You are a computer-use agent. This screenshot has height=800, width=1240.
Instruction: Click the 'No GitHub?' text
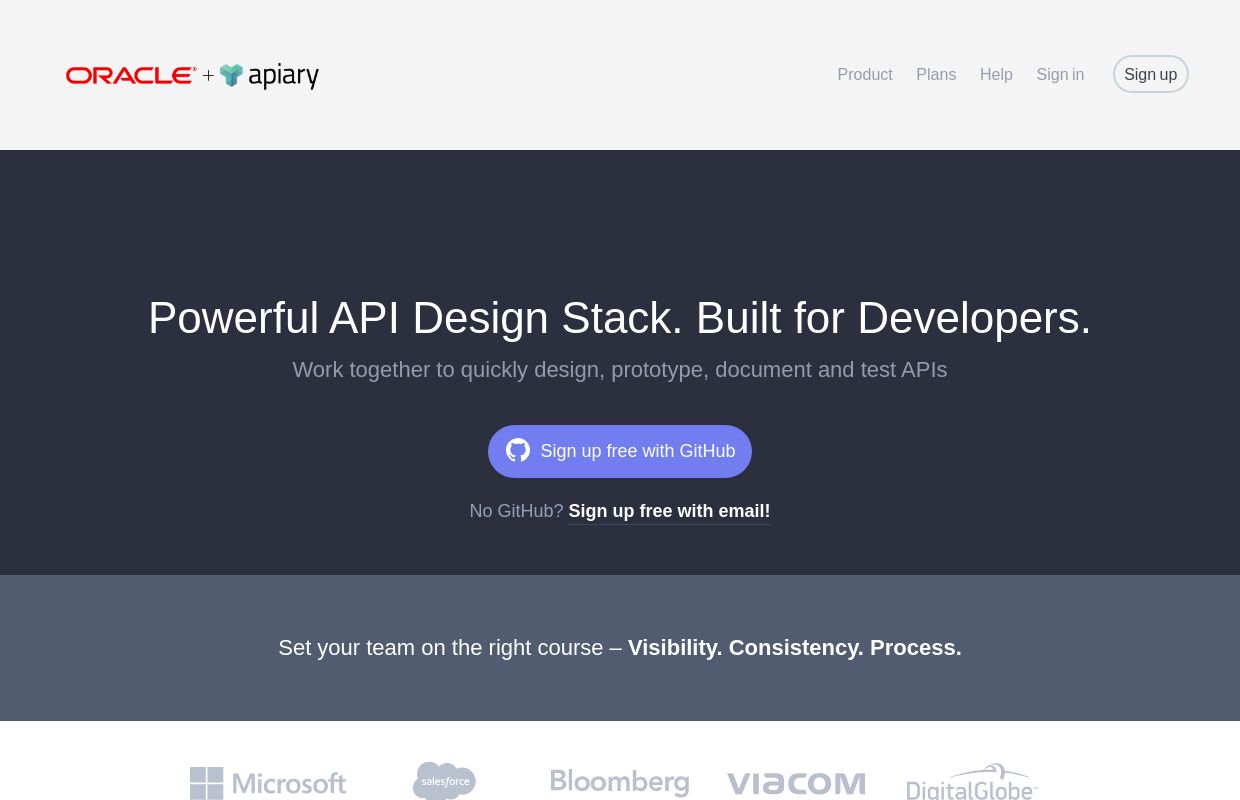coord(516,511)
